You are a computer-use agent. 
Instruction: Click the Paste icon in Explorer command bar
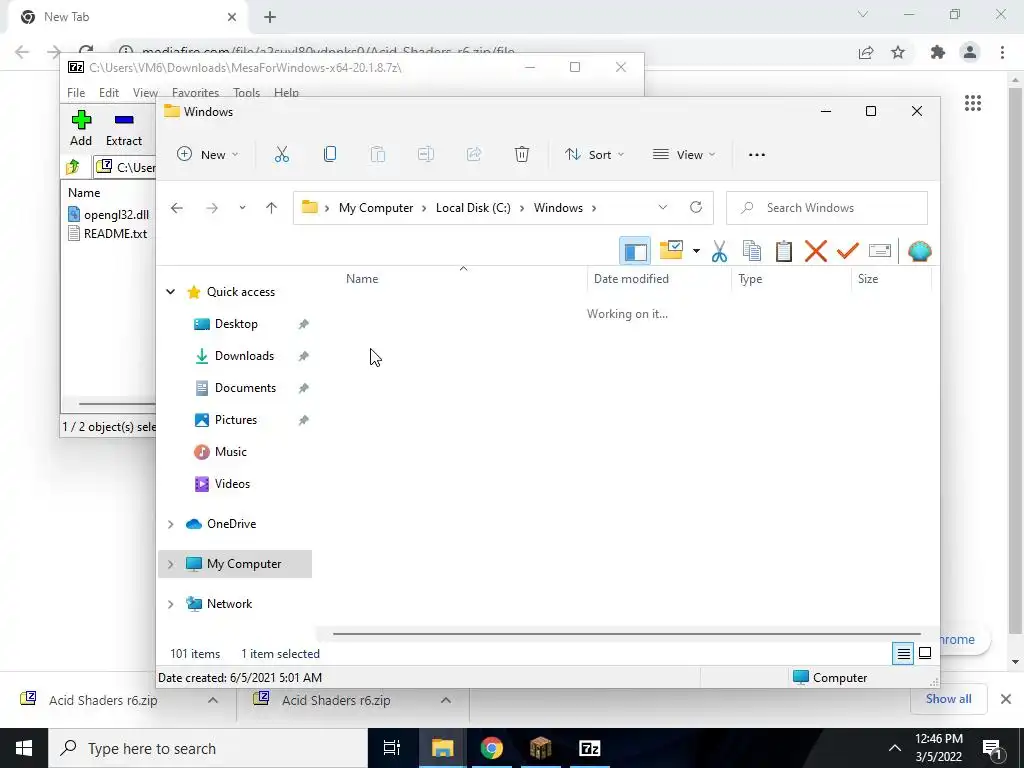(x=377, y=155)
